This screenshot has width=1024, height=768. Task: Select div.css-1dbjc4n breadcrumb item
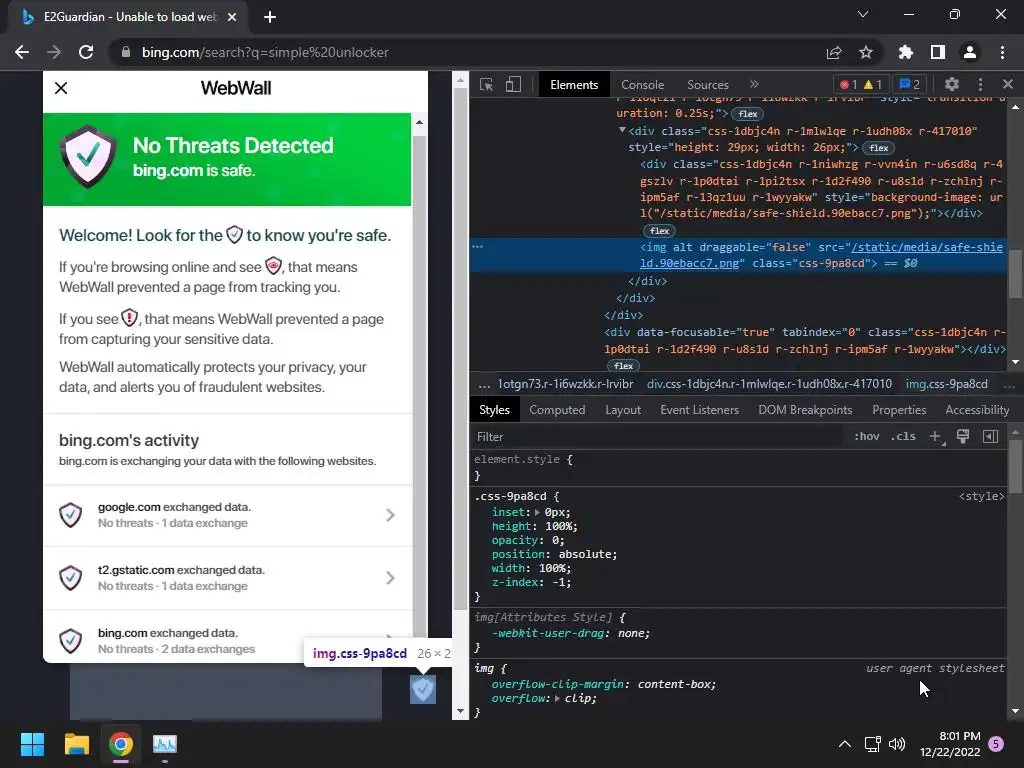[x=769, y=384]
